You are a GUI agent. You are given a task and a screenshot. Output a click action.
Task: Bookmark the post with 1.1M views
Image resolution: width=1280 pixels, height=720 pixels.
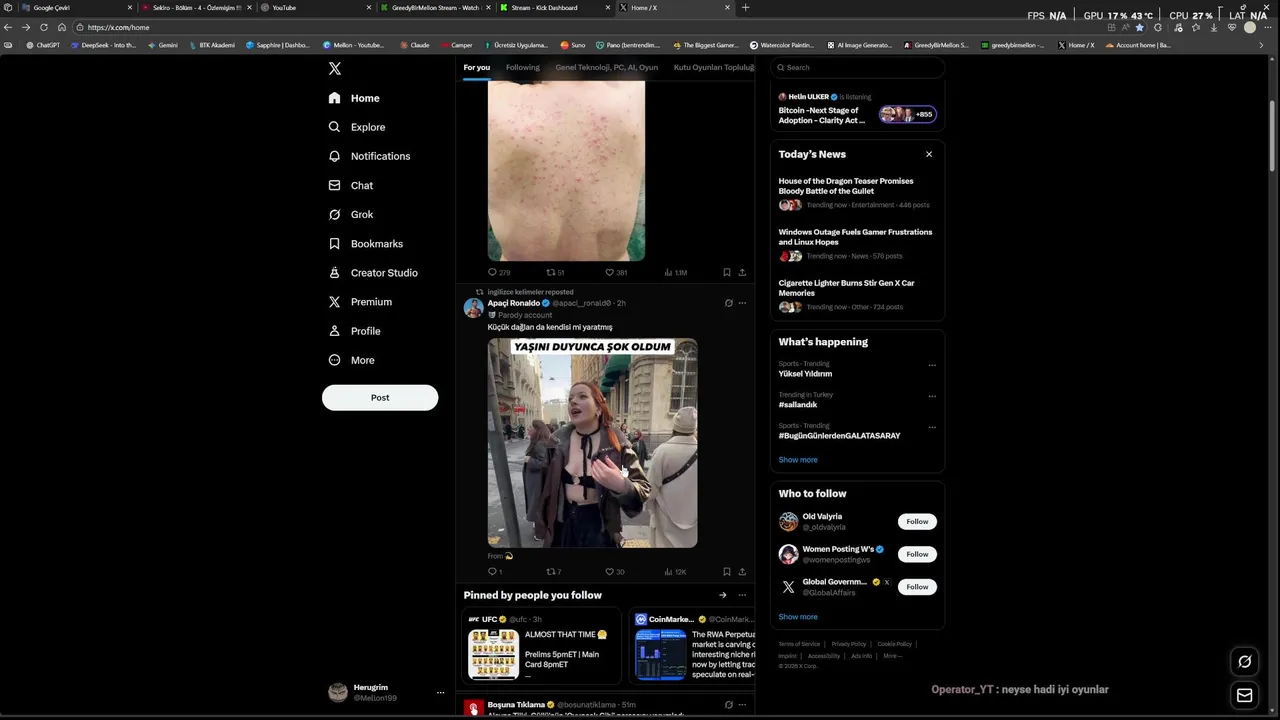tap(727, 272)
